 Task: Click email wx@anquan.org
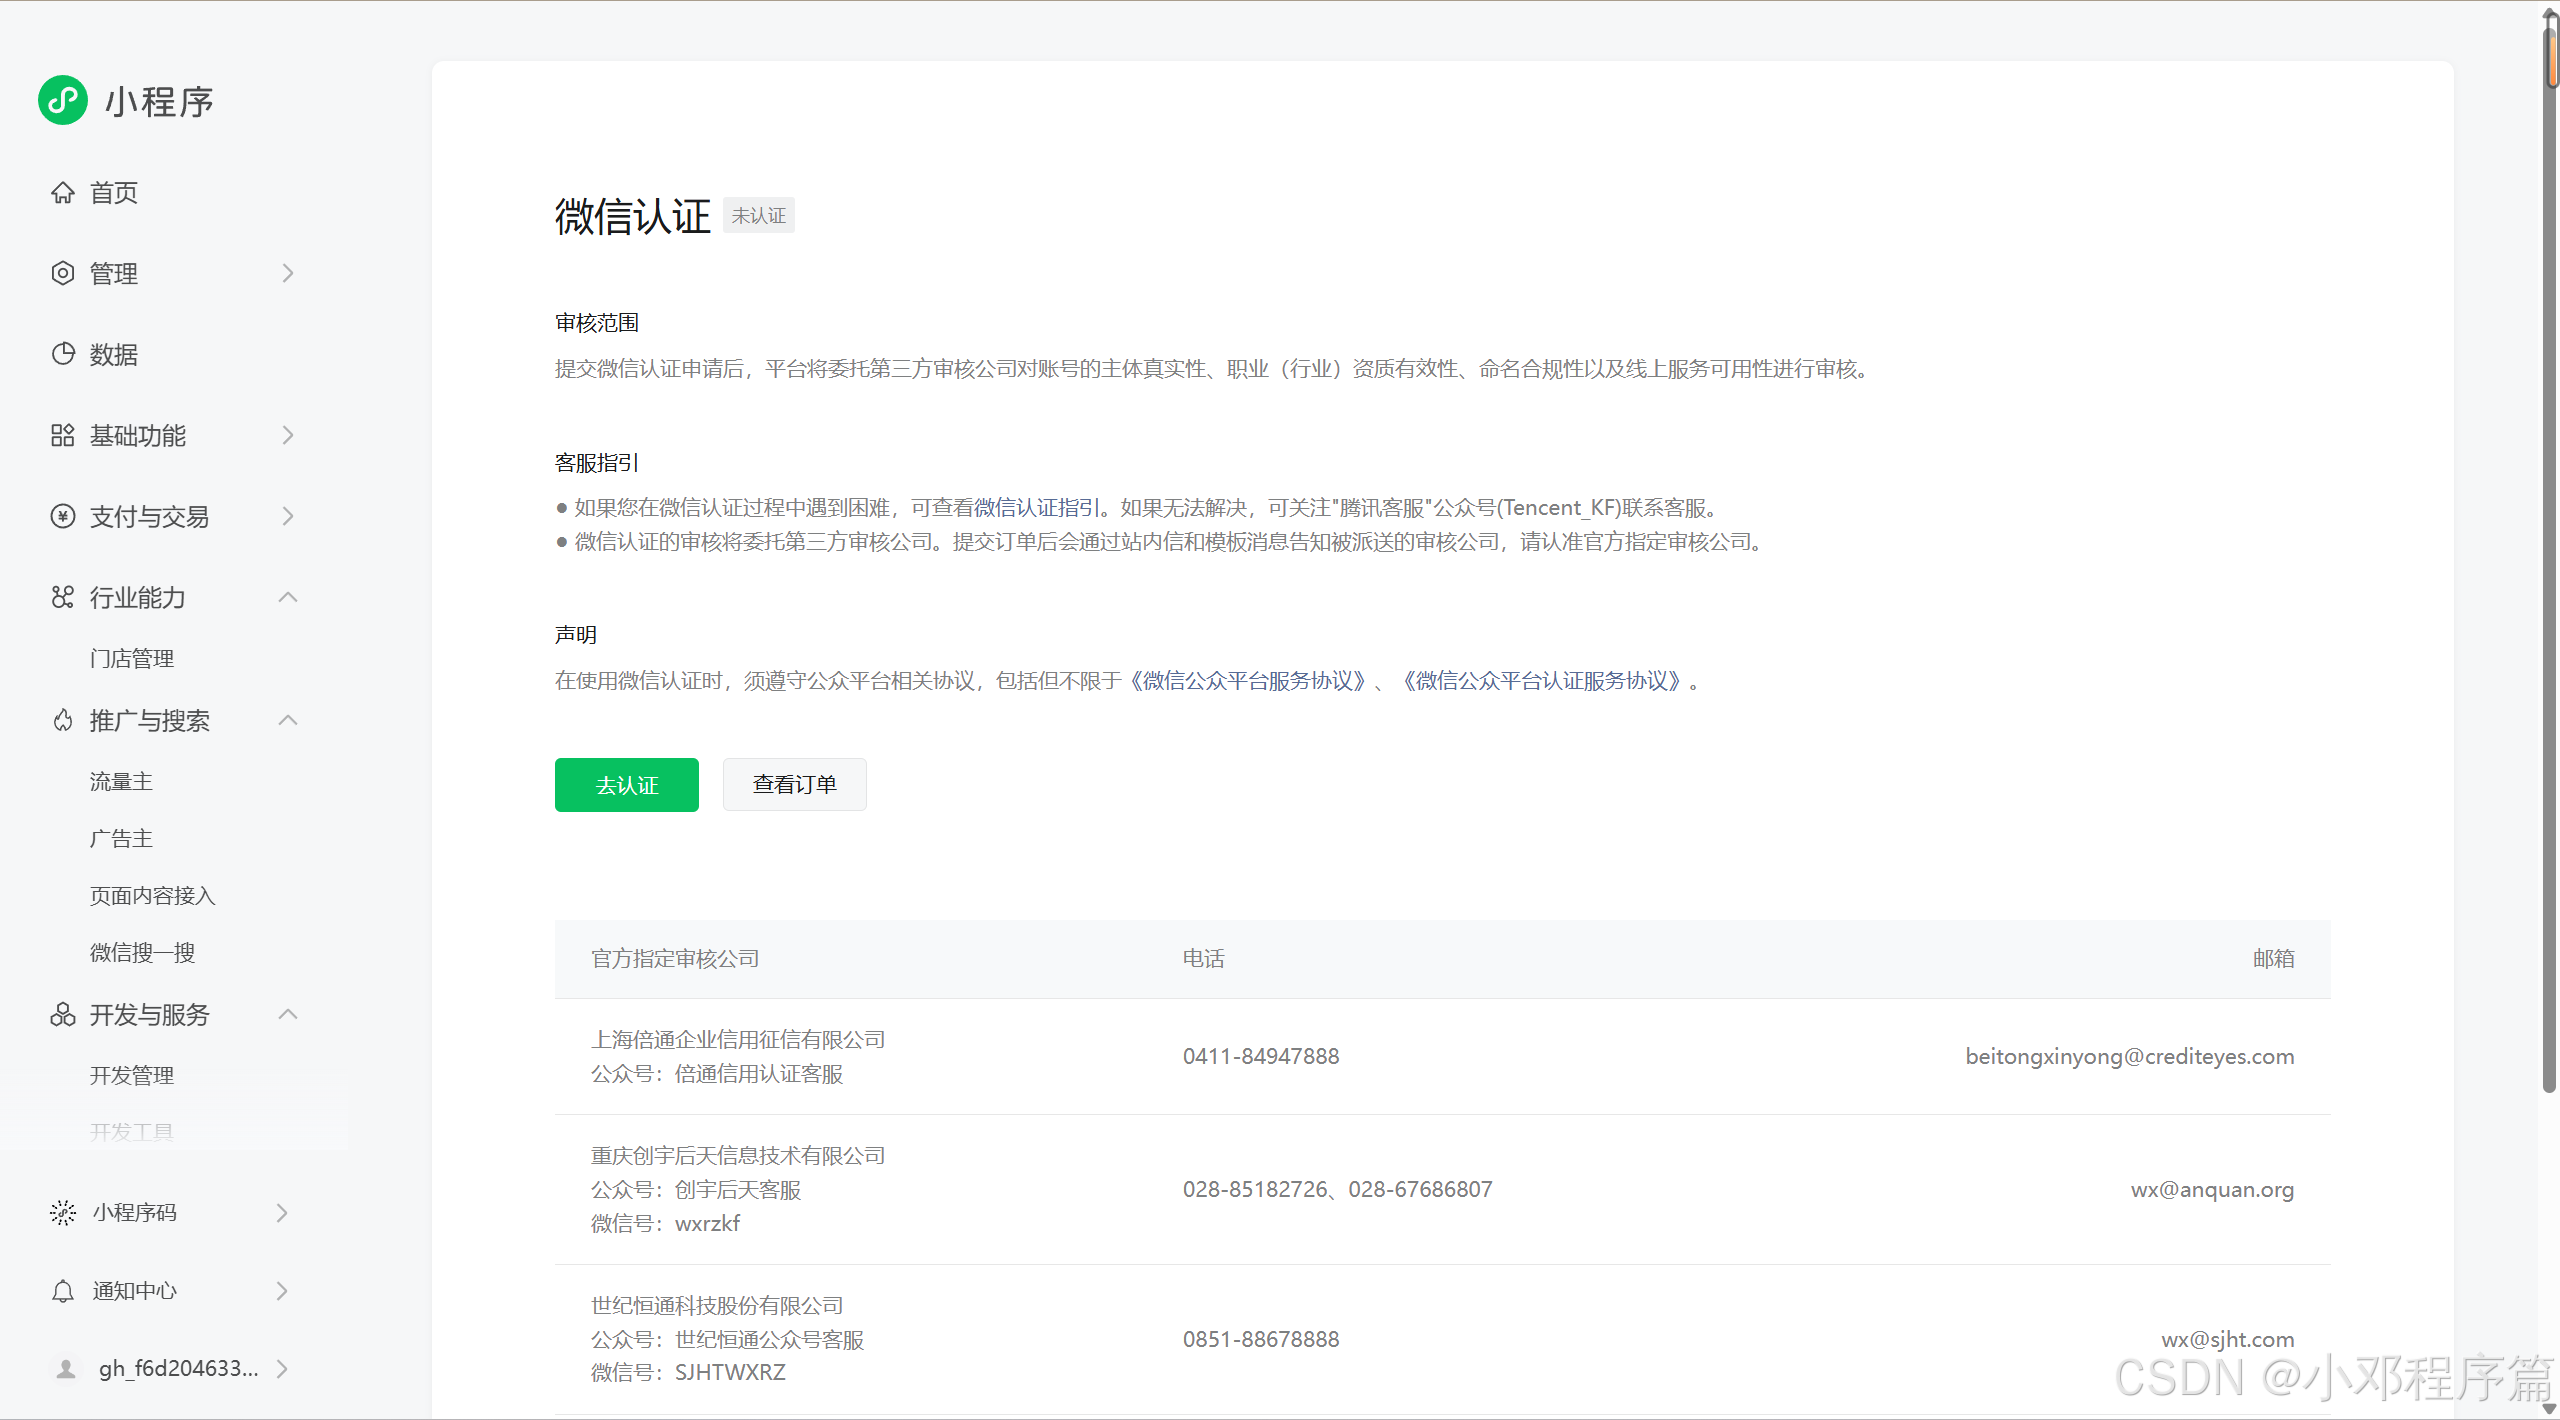click(2212, 1190)
